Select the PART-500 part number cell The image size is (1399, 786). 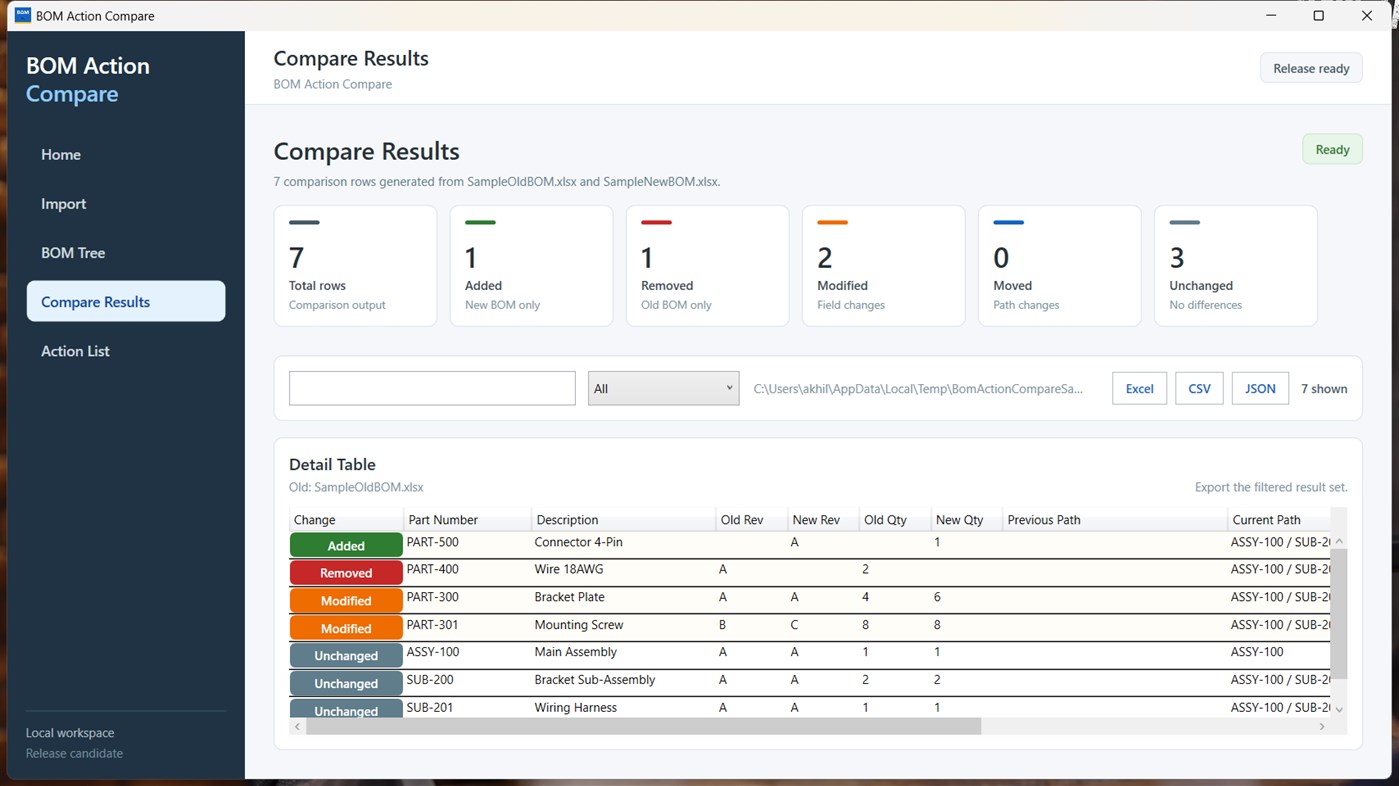(x=467, y=543)
